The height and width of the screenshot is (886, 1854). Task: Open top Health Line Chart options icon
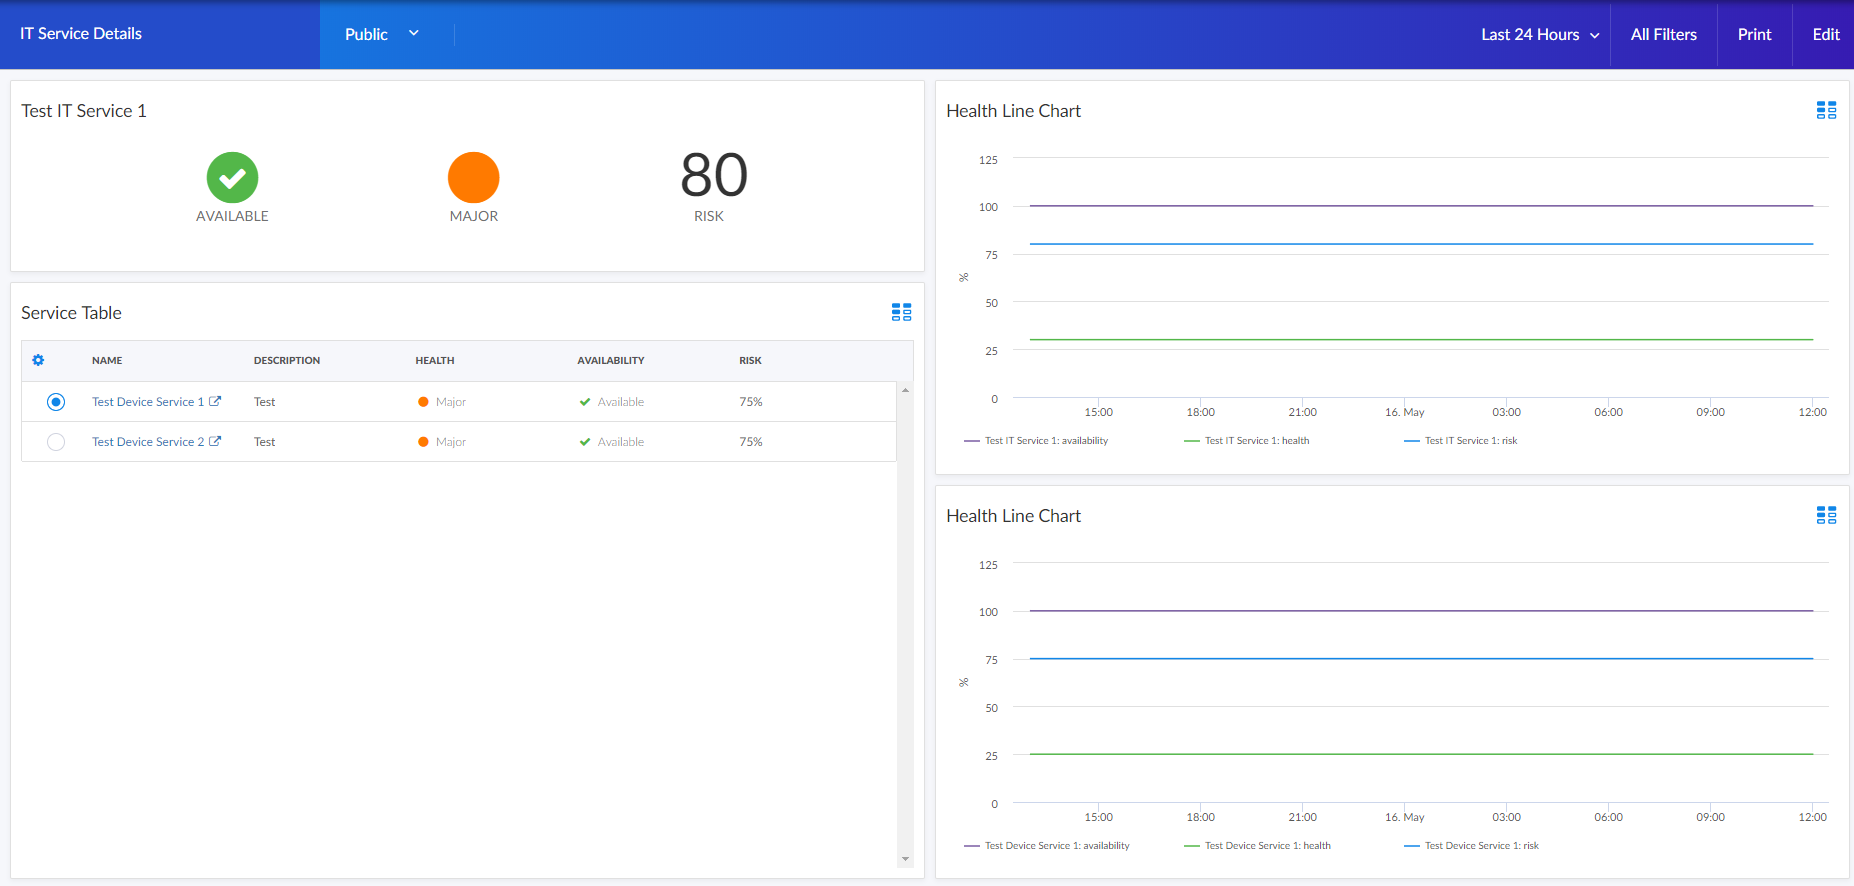click(x=1826, y=110)
